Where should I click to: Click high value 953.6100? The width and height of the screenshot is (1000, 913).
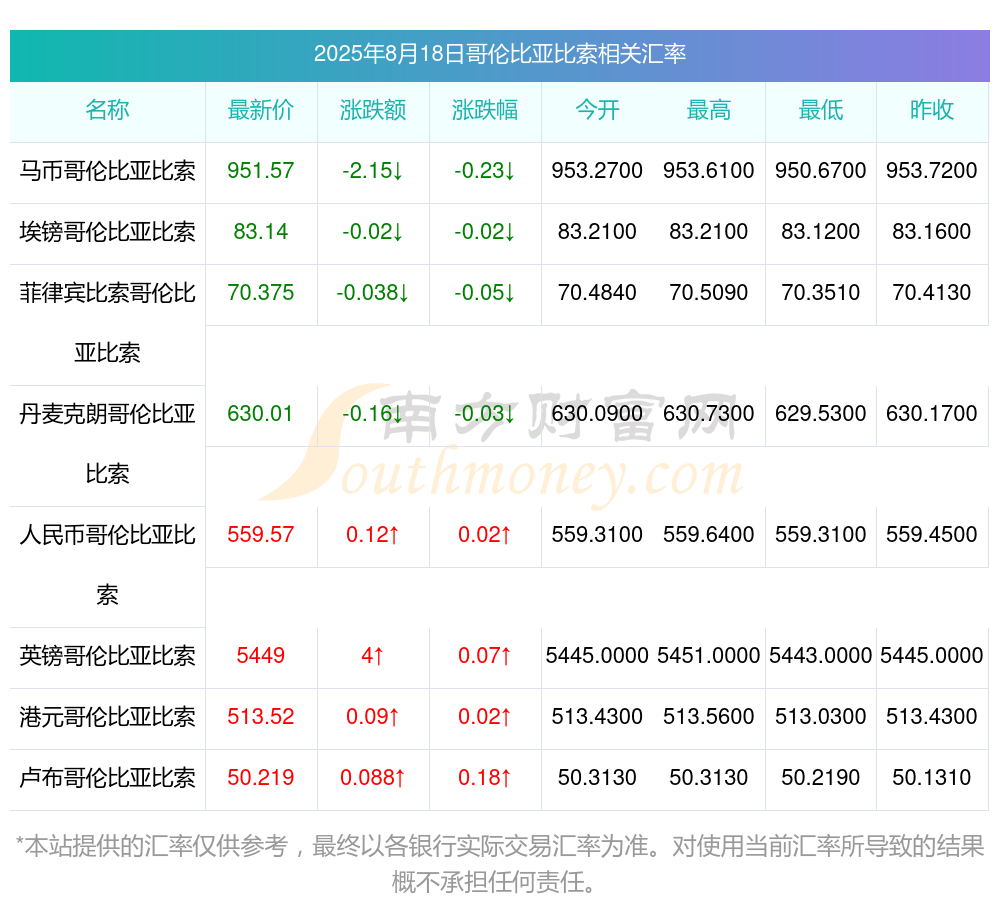tap(709, 171)
